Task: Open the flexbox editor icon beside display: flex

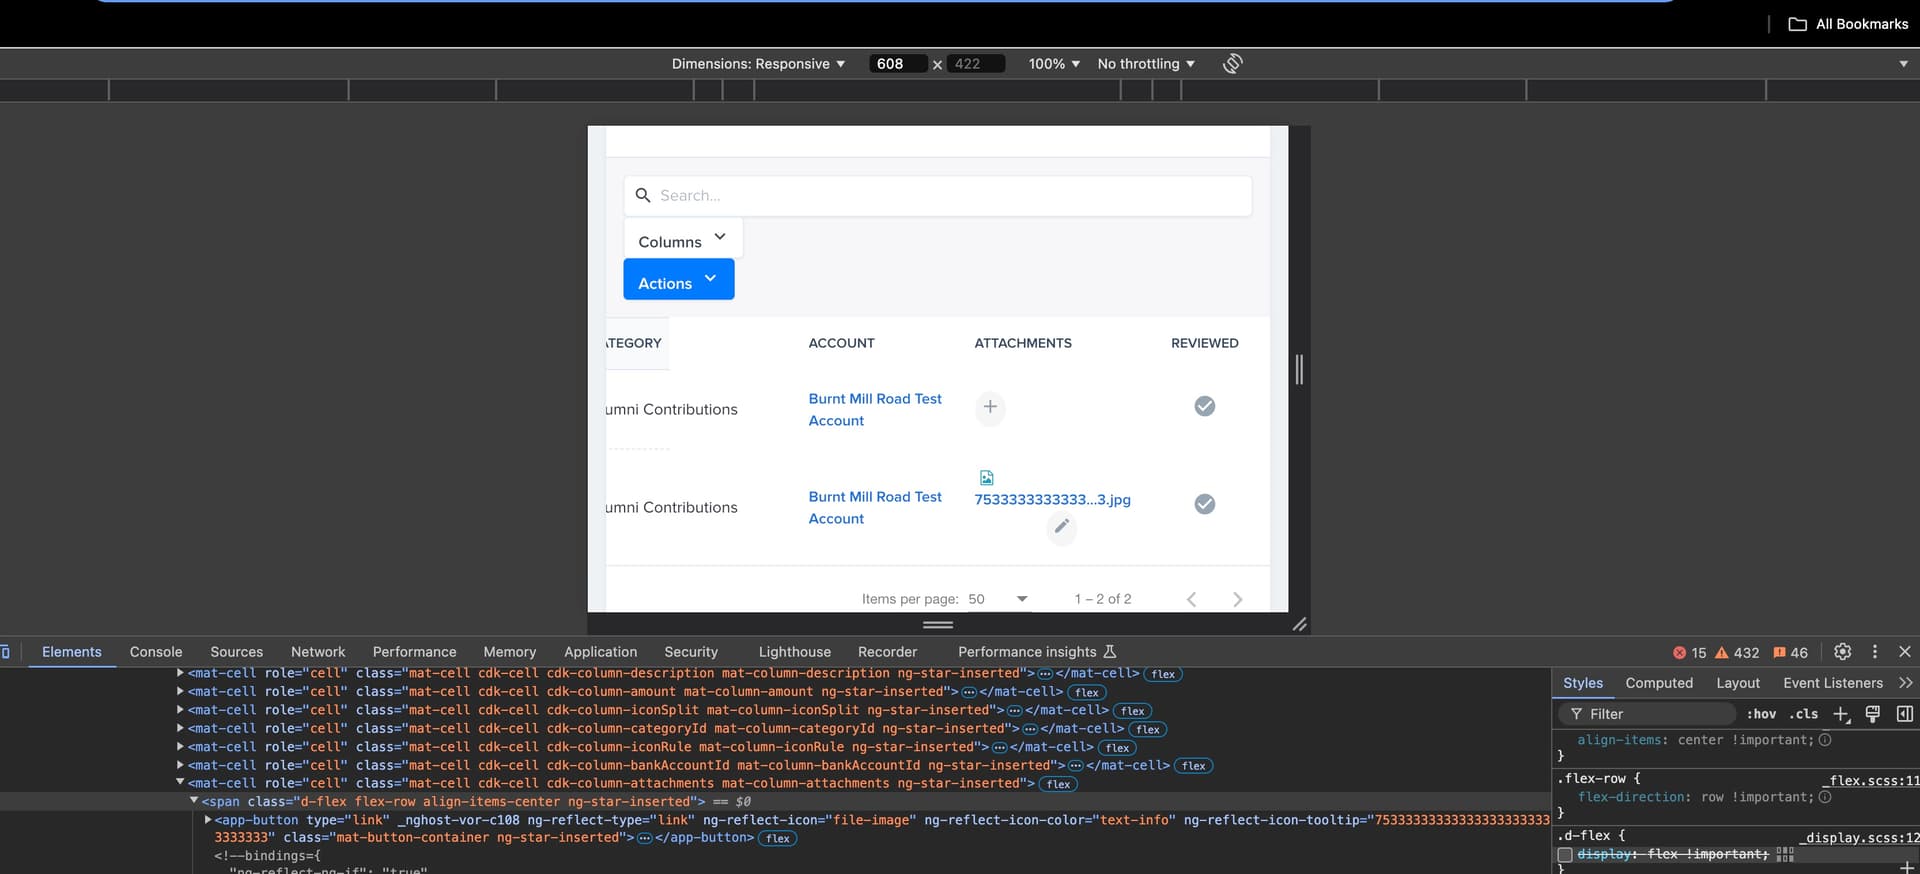Action: point(1785,854)
